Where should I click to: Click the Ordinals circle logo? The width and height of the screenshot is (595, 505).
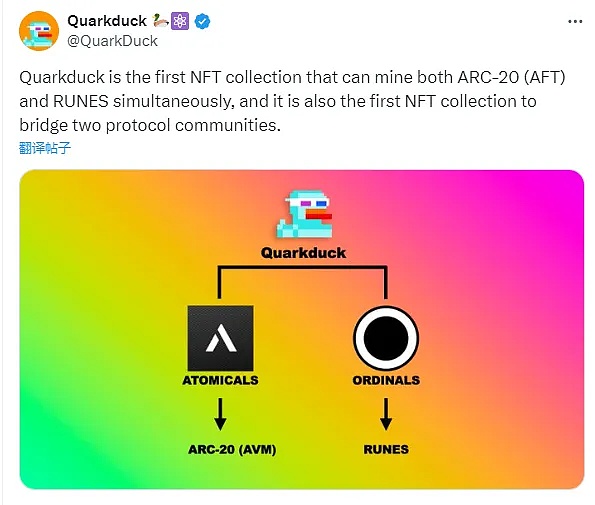pos(386,338)
